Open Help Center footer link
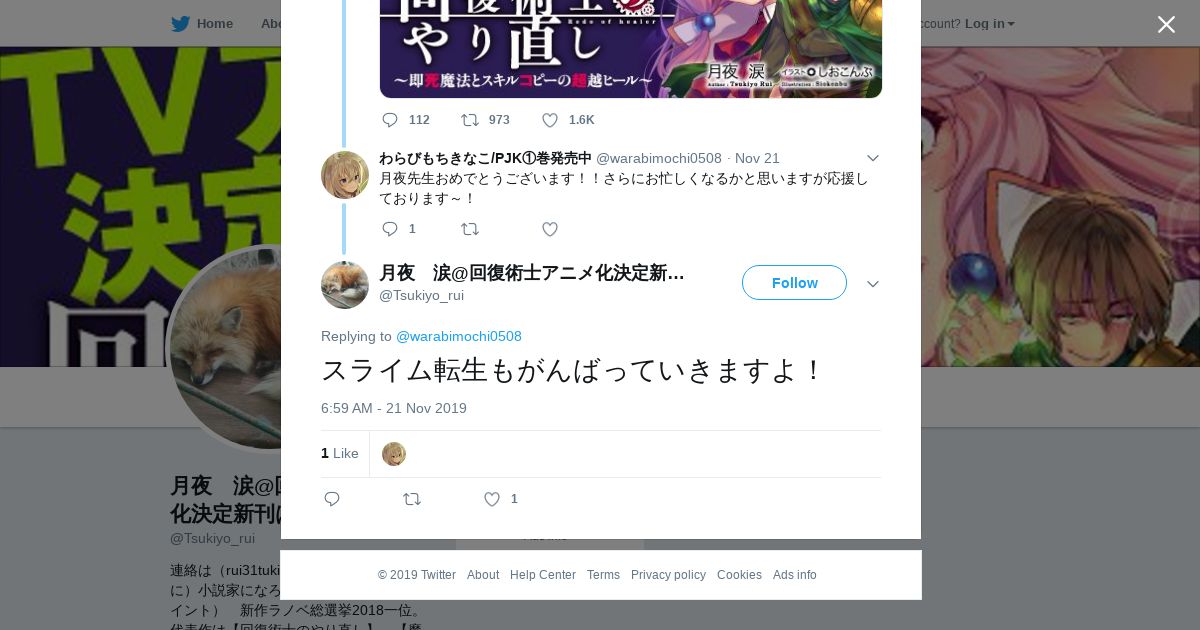 tap(543, 575)
